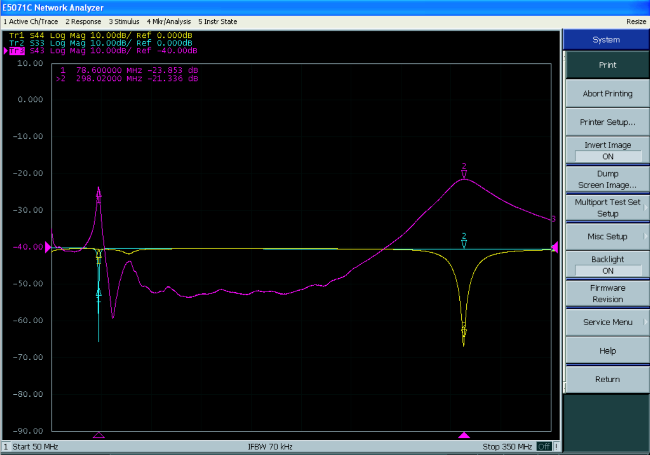This screenshot has height=455, width=650.
Task: Click the Resize option in the menu bar
Action: coord(636,20)
